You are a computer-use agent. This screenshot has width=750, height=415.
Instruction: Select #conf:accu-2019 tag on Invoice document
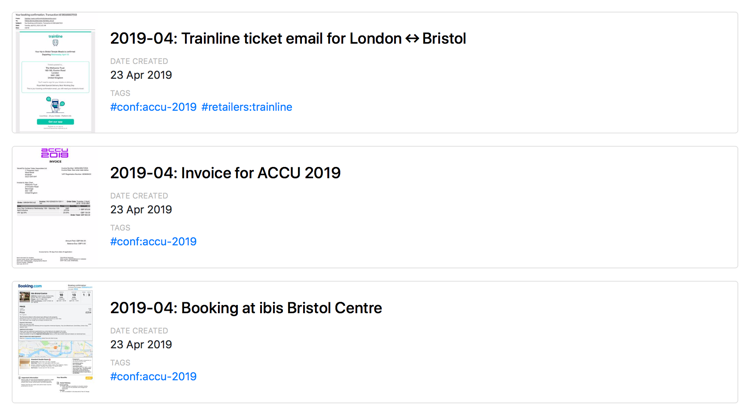tap(153, 241)
